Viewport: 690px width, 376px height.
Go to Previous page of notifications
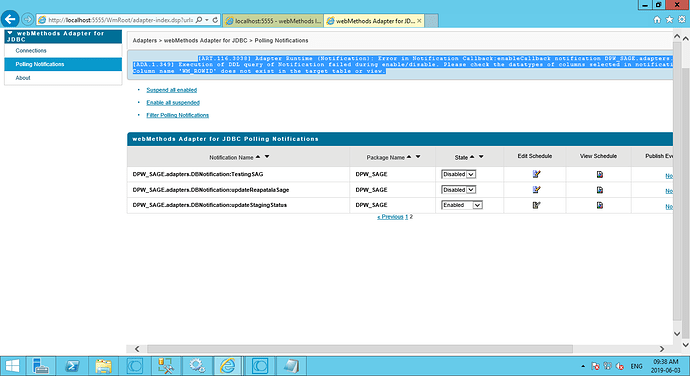[390, 217]
